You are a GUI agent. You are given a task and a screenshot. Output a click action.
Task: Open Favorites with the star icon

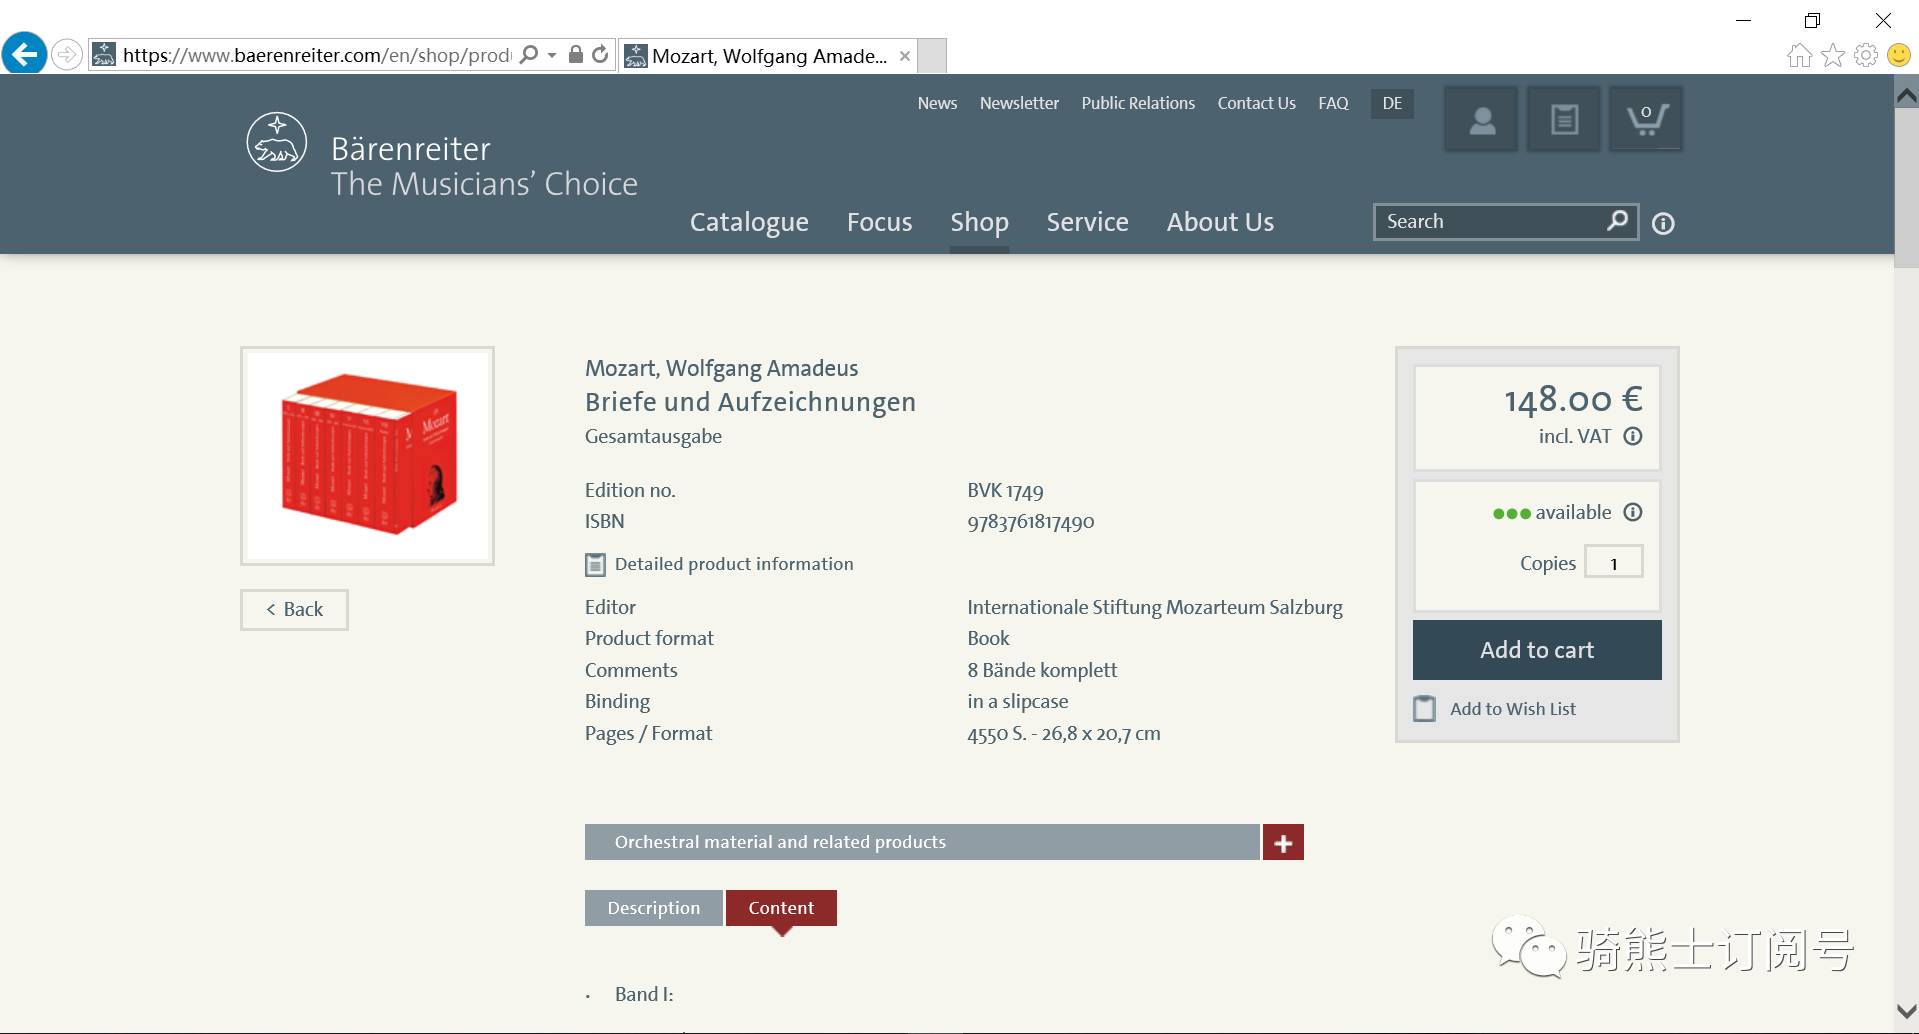click(1833, 55)
